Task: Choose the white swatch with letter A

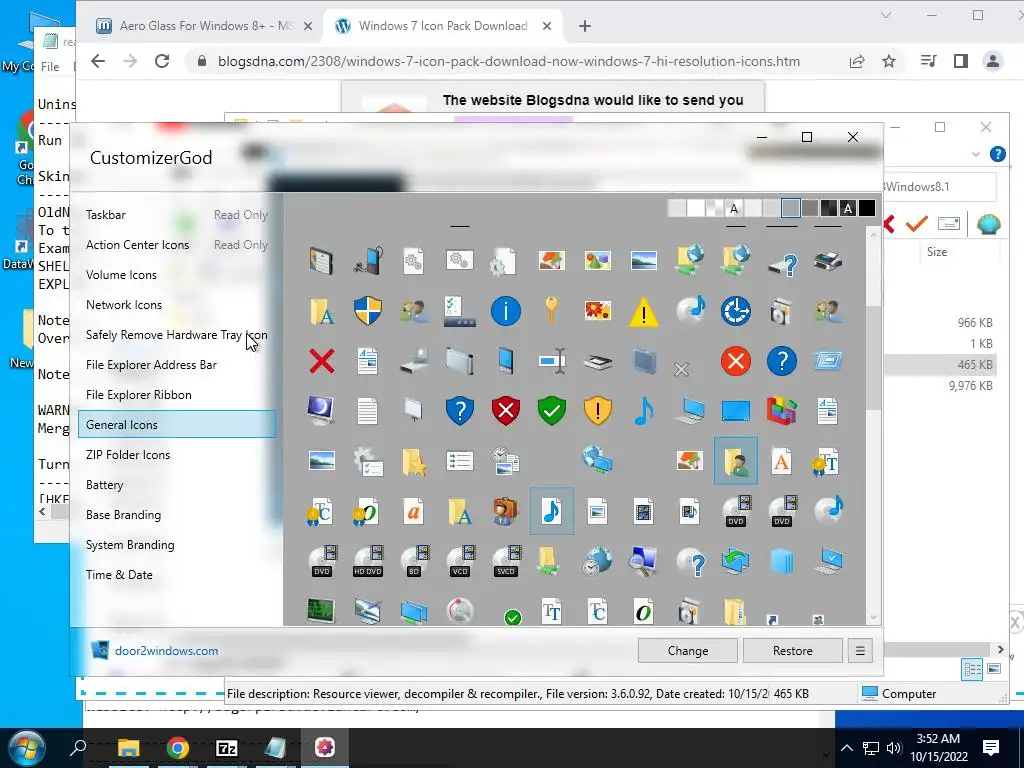Action: pyautogui.click(x=734, y=208)
